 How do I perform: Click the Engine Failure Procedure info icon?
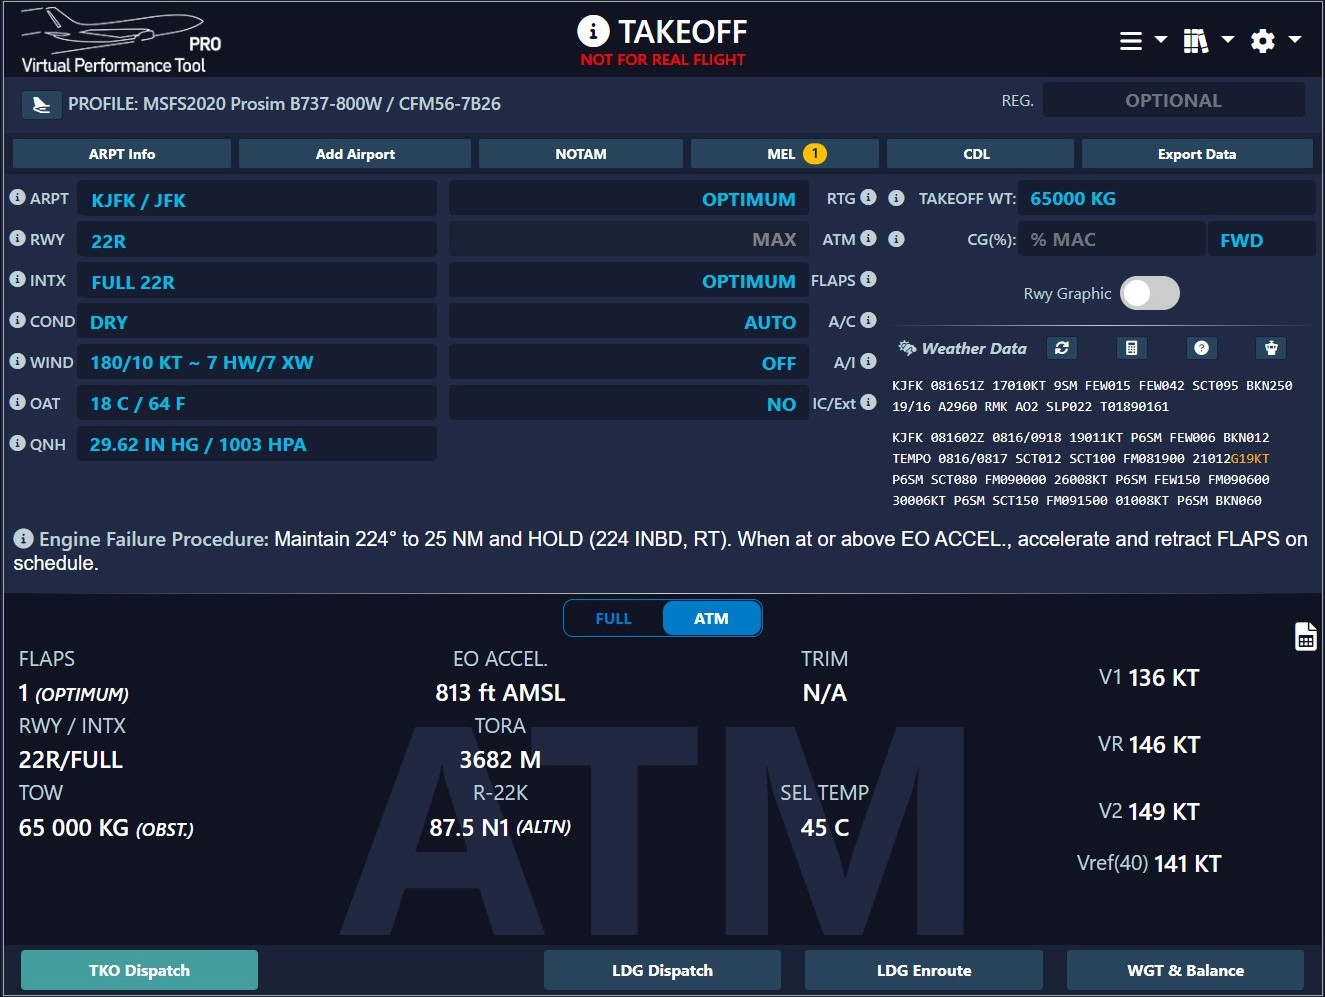point(23,539)
